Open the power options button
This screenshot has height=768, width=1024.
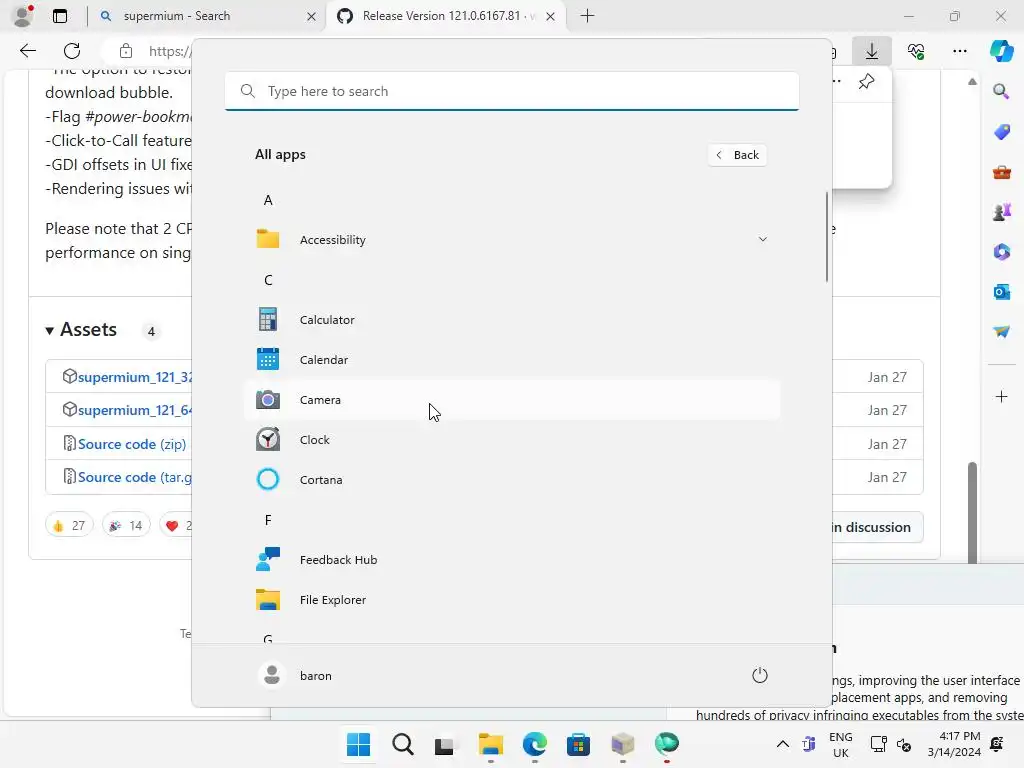[x=760, y=675]
